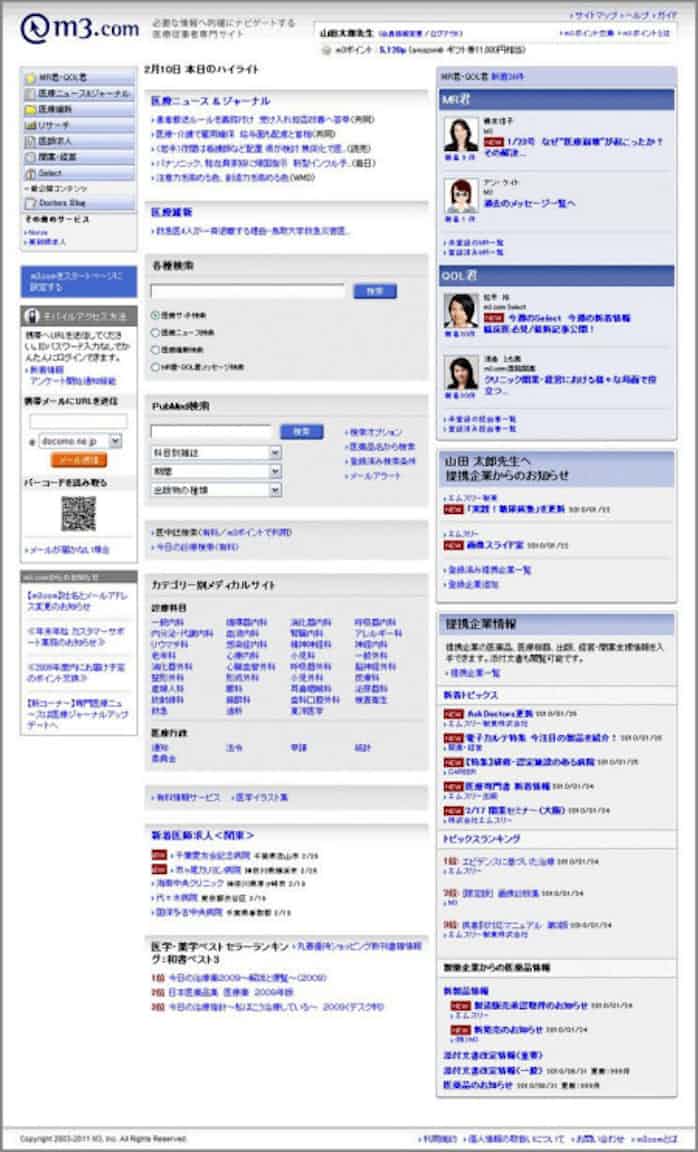Select MR君・QOL君 message search radio option
The width and height of the screenshot is (698, 1152).
155,367
